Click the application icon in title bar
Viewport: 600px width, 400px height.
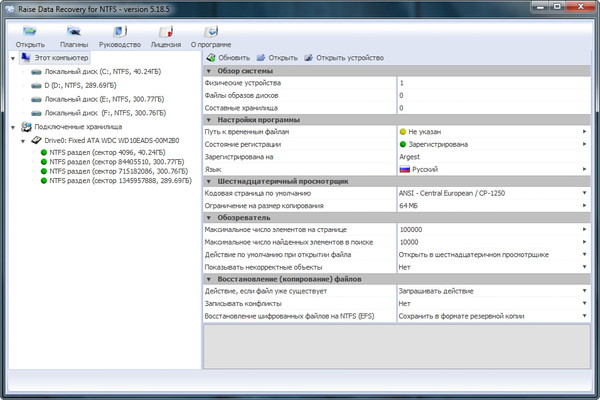pos(10,8)
